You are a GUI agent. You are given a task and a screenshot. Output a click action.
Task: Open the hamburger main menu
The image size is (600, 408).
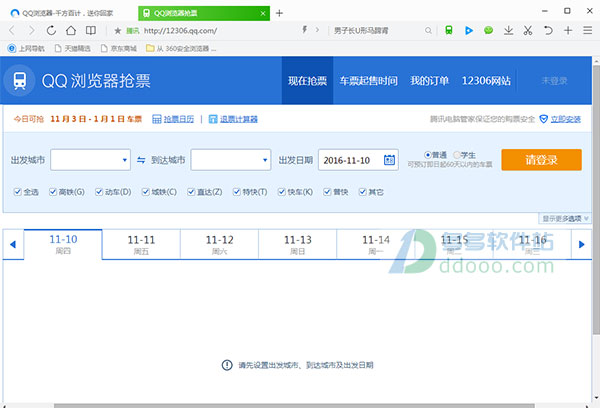tap(588, 30)
